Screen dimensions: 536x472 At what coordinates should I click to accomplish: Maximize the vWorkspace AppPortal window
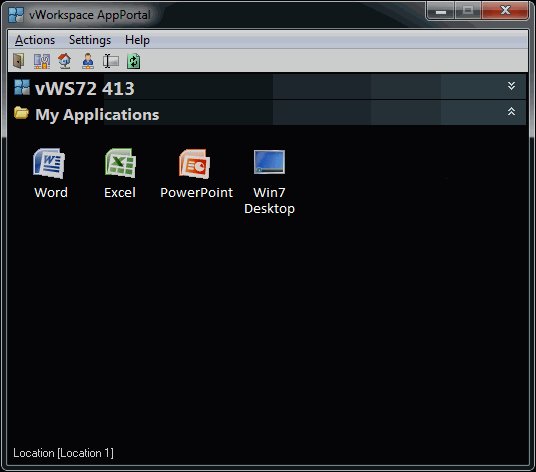coord(468,11)
